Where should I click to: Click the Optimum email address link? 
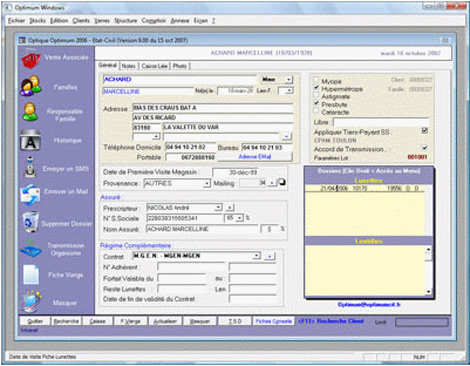click(x=369, y=304)
